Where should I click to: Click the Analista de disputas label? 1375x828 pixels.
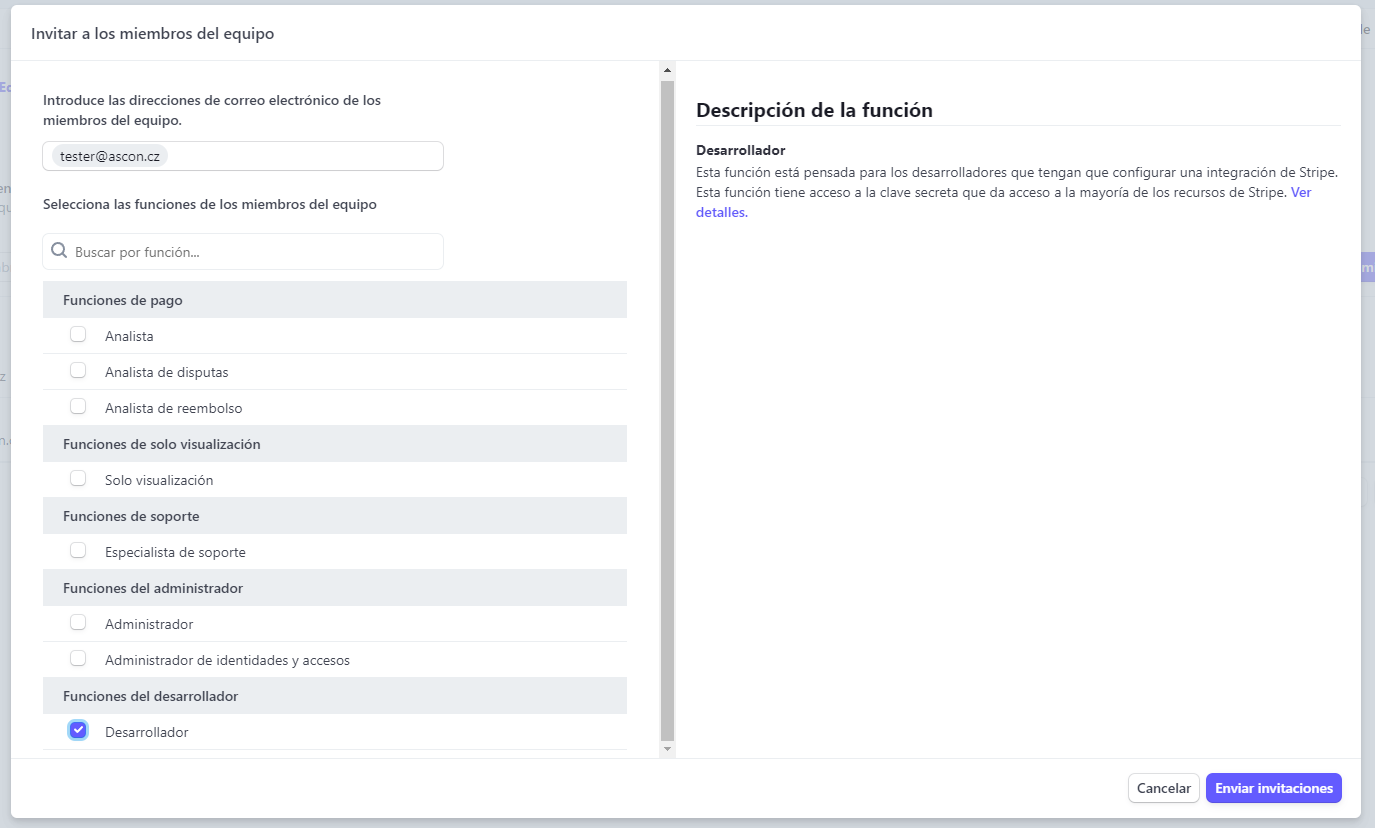[167, 372]
